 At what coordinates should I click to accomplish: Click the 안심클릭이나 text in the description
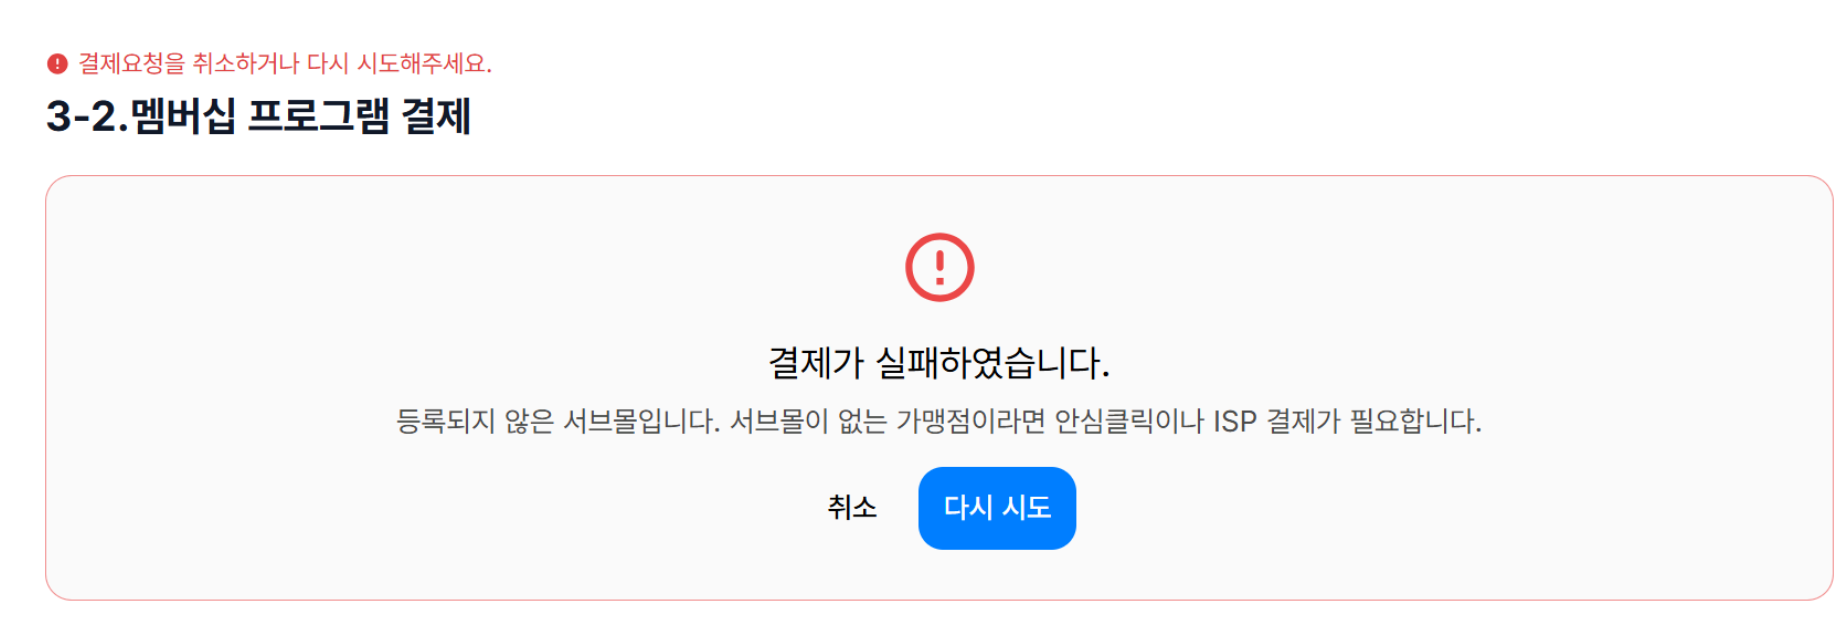pyautogui.click(x=1129, y=421)
